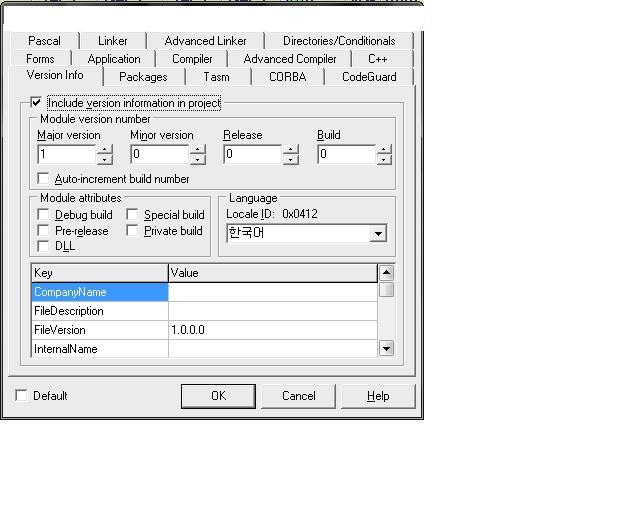Enable Auto-increment build number
Viewport: 640px width, 512px height.
coord(43,179)
